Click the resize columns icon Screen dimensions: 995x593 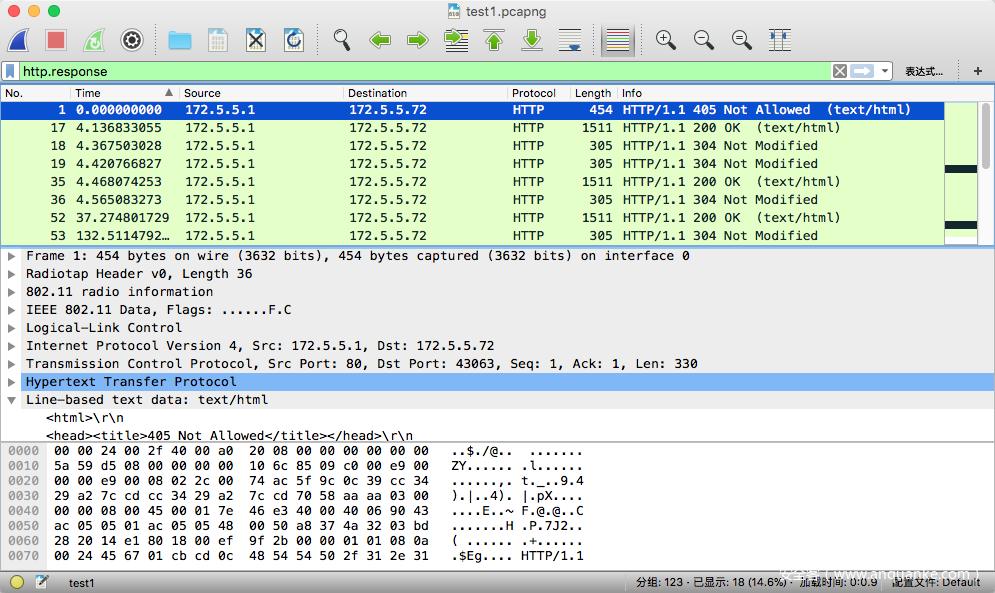780,40
